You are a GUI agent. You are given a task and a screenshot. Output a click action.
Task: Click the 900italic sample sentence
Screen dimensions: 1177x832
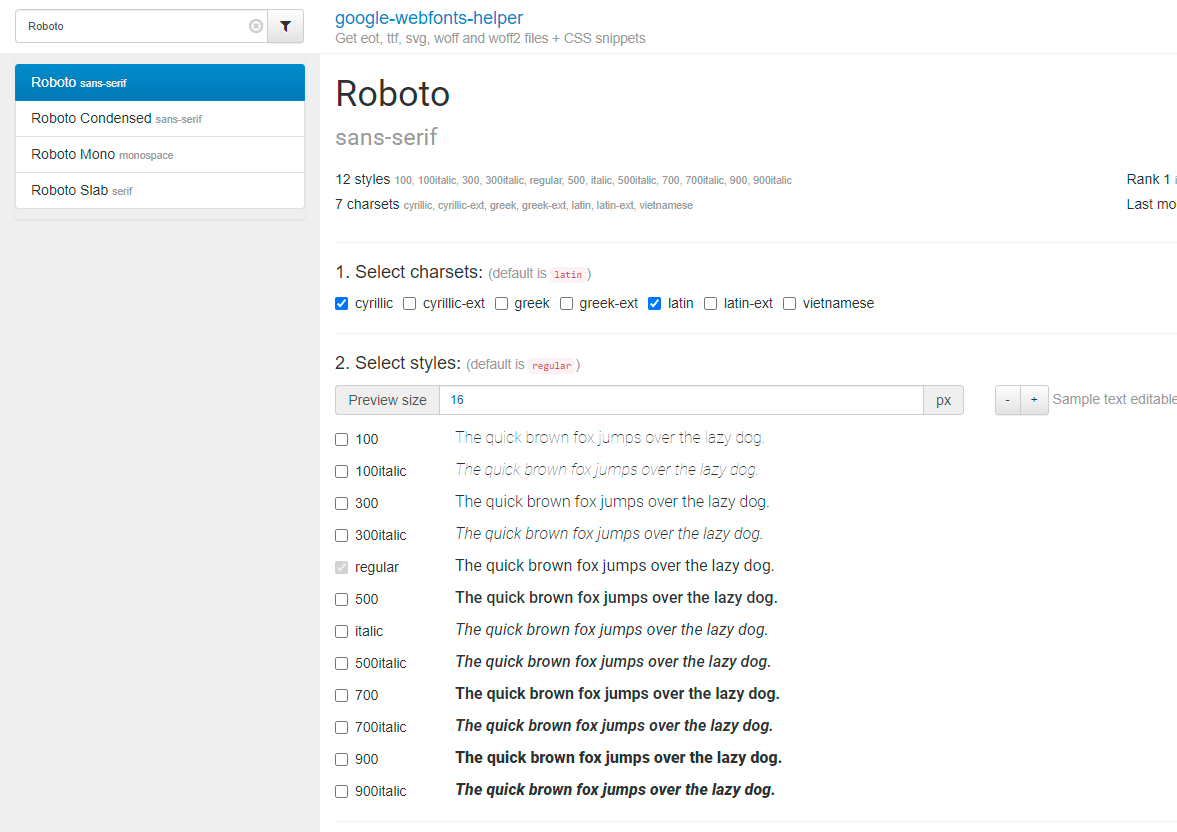[x=615, y=790]
